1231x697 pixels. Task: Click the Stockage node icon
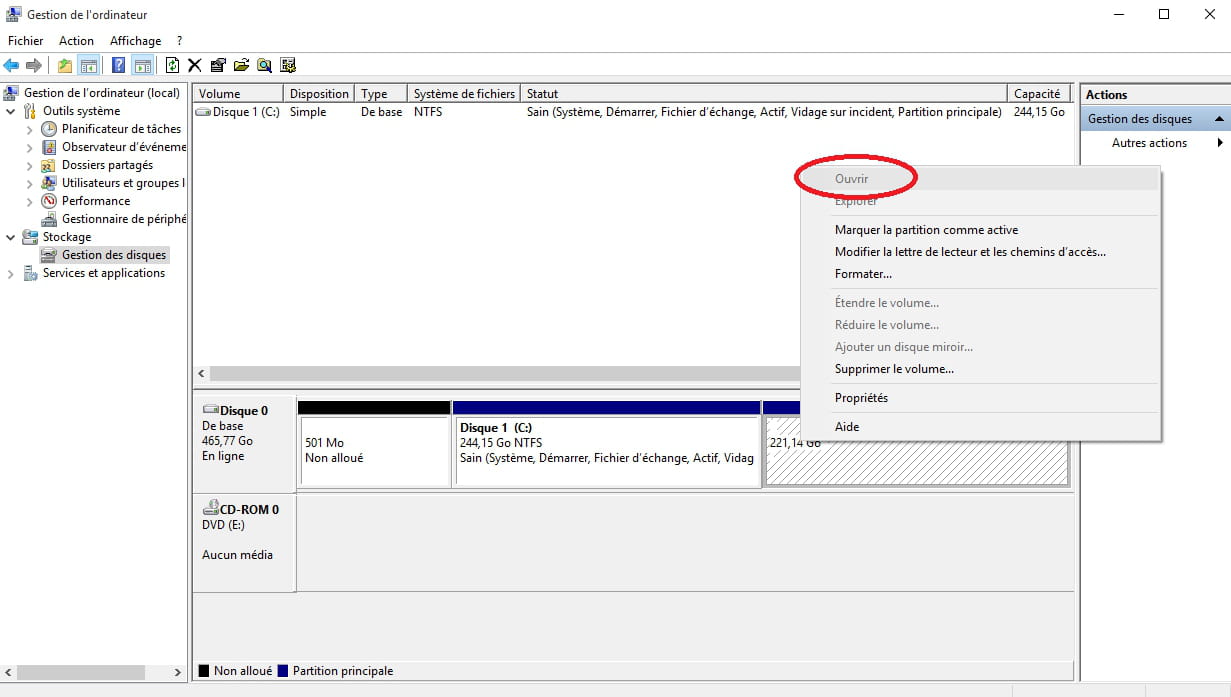(30, 237)
